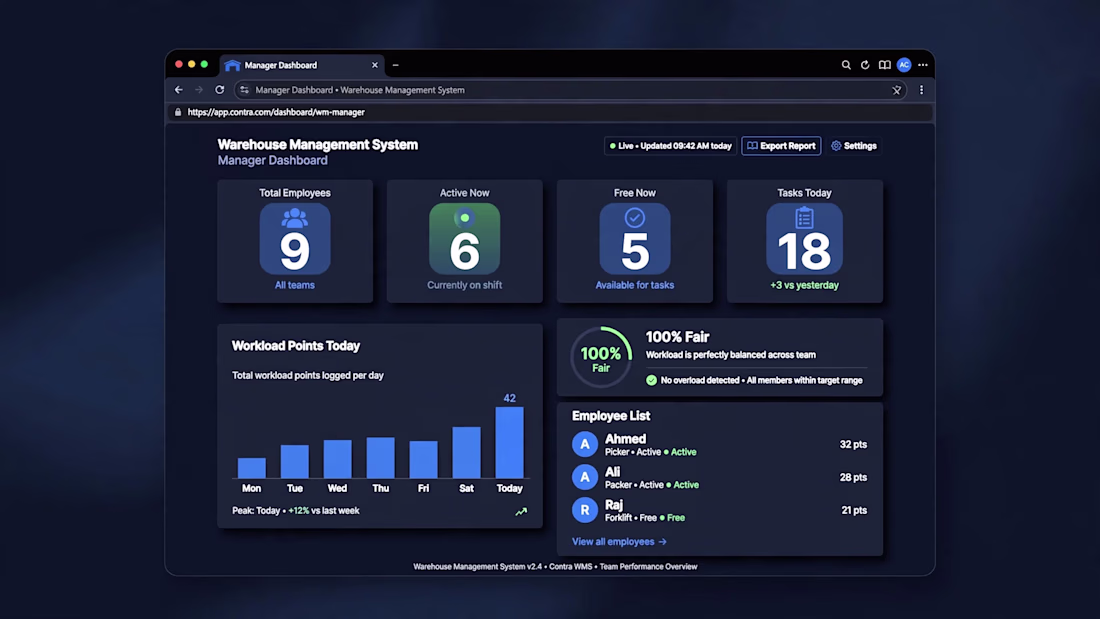Image resolution: width=1100 pixels, height=619 pixels.
Task: Click the green check icon beside No overload detected
Action: pyautogui.click(x=652, y=380)
